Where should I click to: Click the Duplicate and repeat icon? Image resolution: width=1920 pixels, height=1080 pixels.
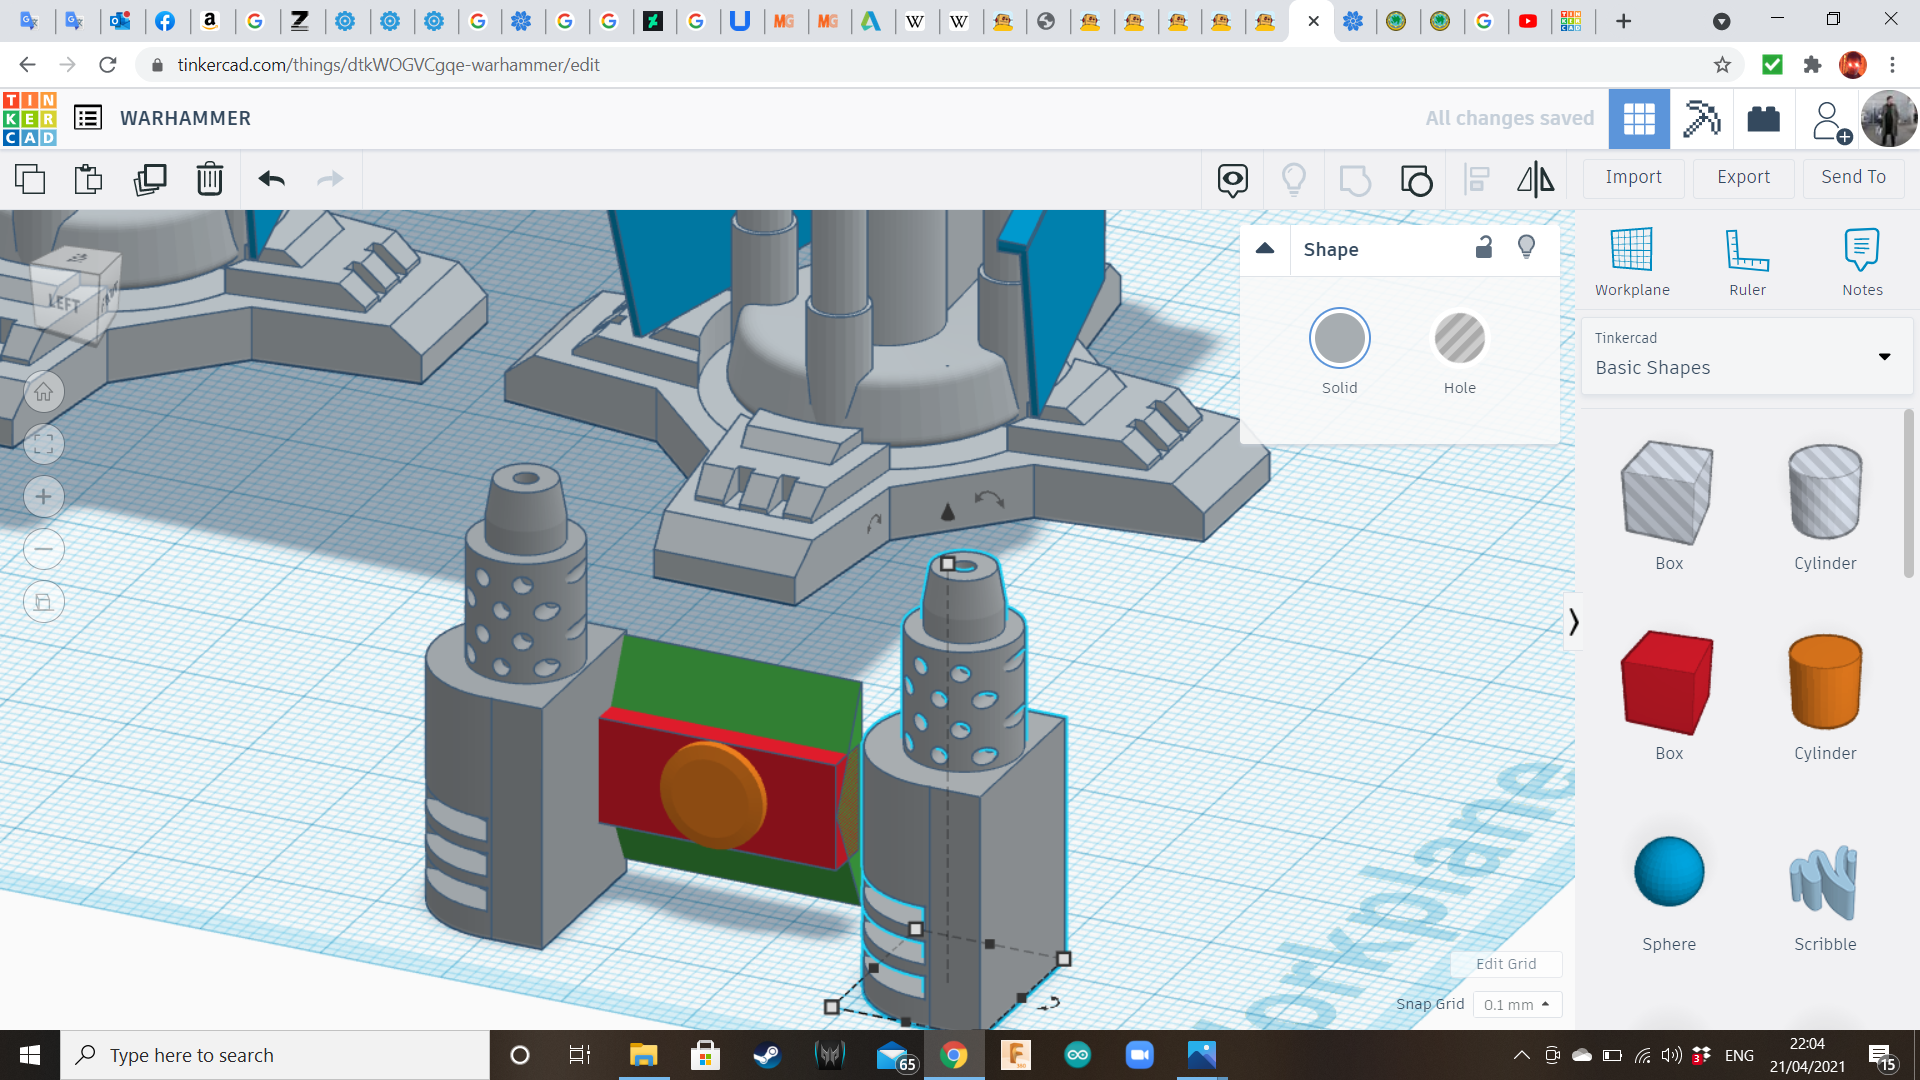click(x=150, y=179)
